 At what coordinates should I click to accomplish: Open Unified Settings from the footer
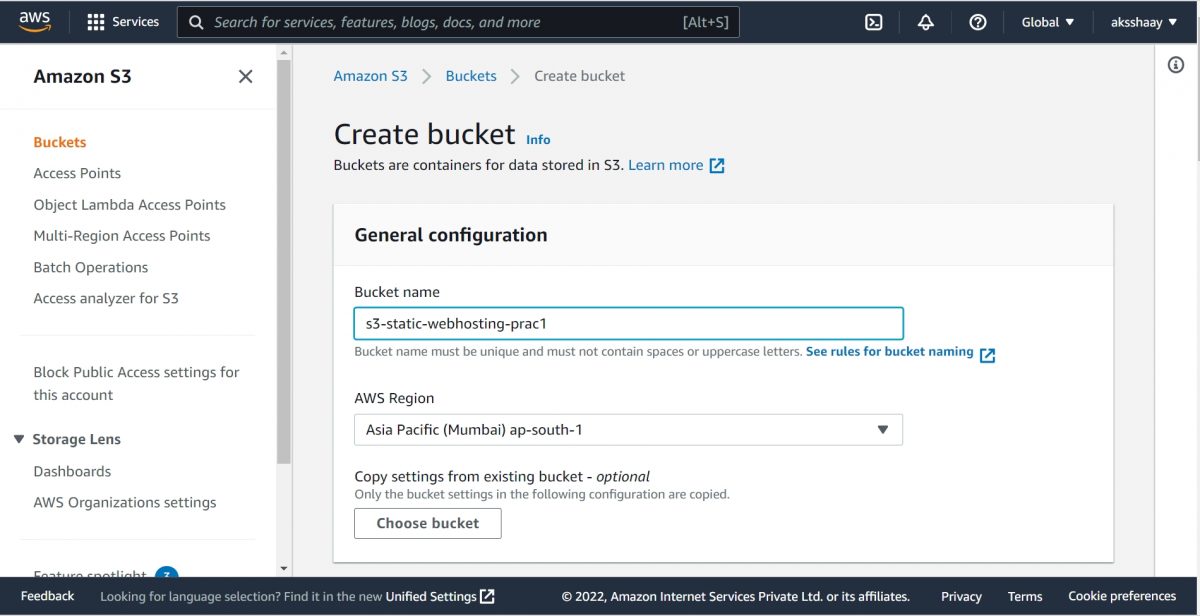(432, 596)
